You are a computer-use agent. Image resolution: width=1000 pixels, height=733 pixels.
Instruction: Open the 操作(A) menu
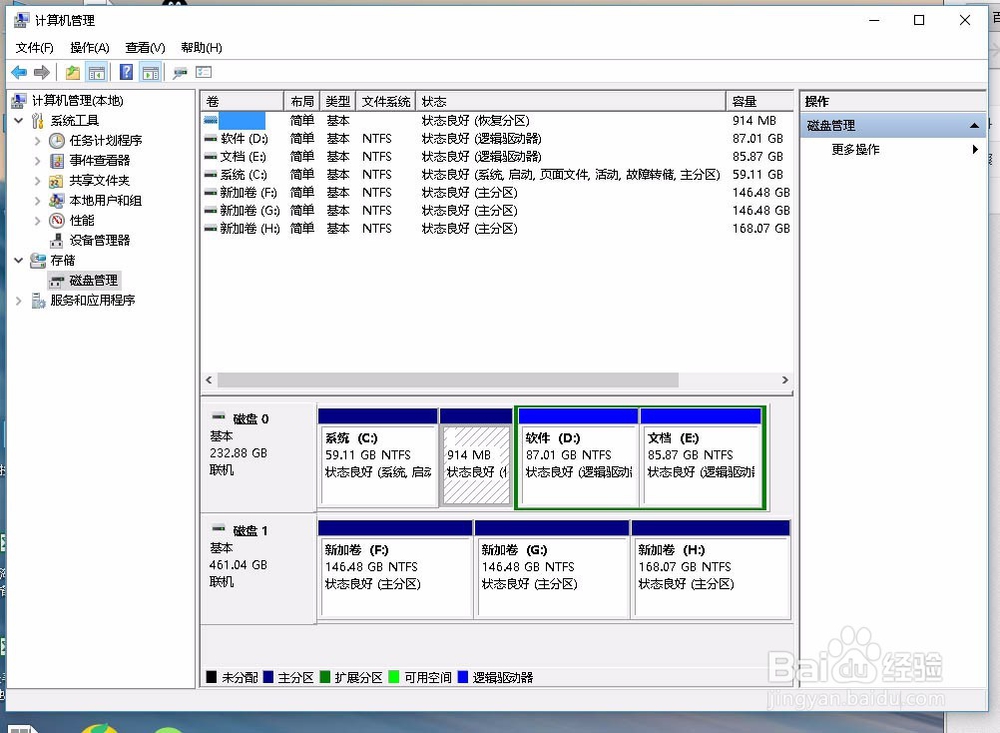pos(90,48)
